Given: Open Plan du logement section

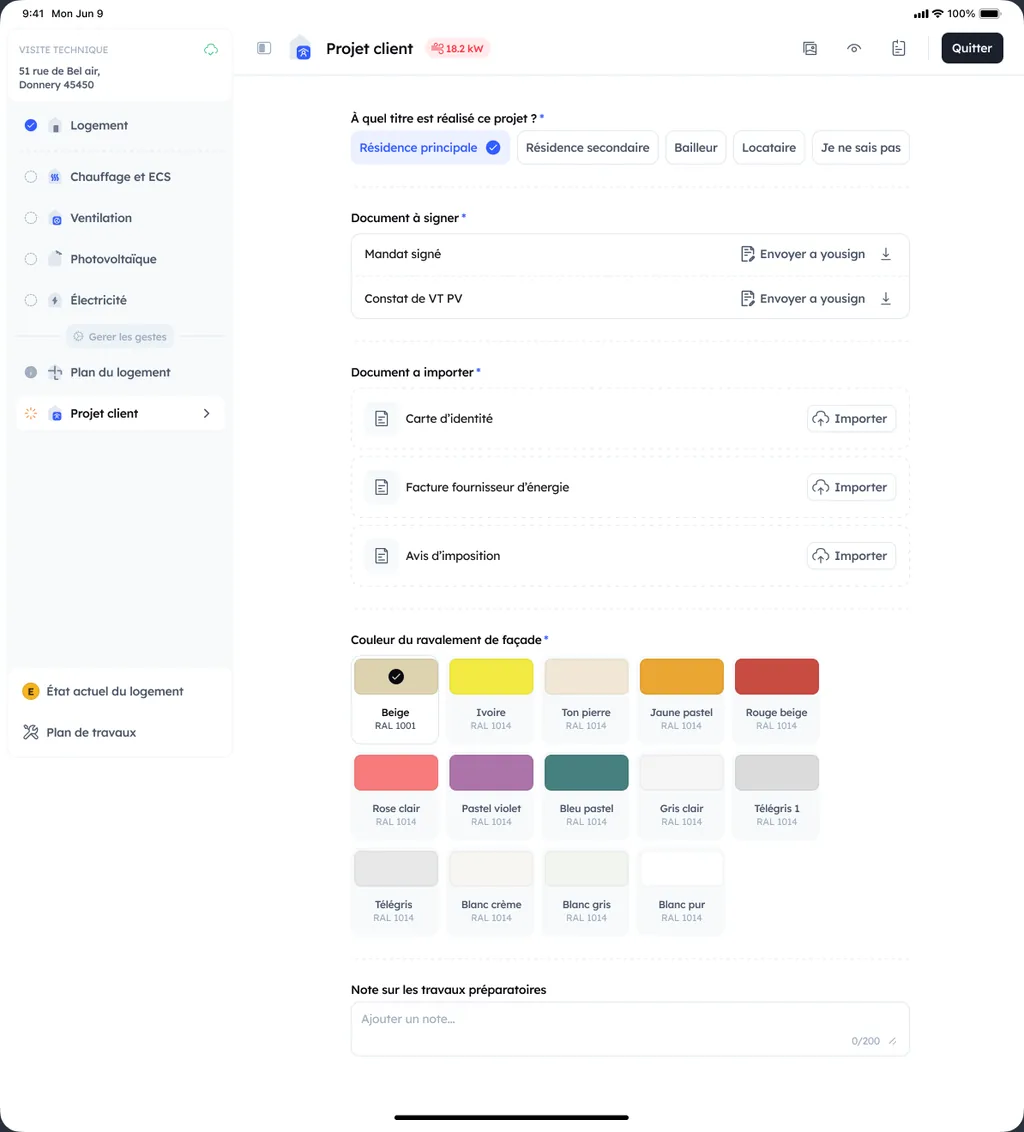Looking at the screenshot, I should click(120, 373).
